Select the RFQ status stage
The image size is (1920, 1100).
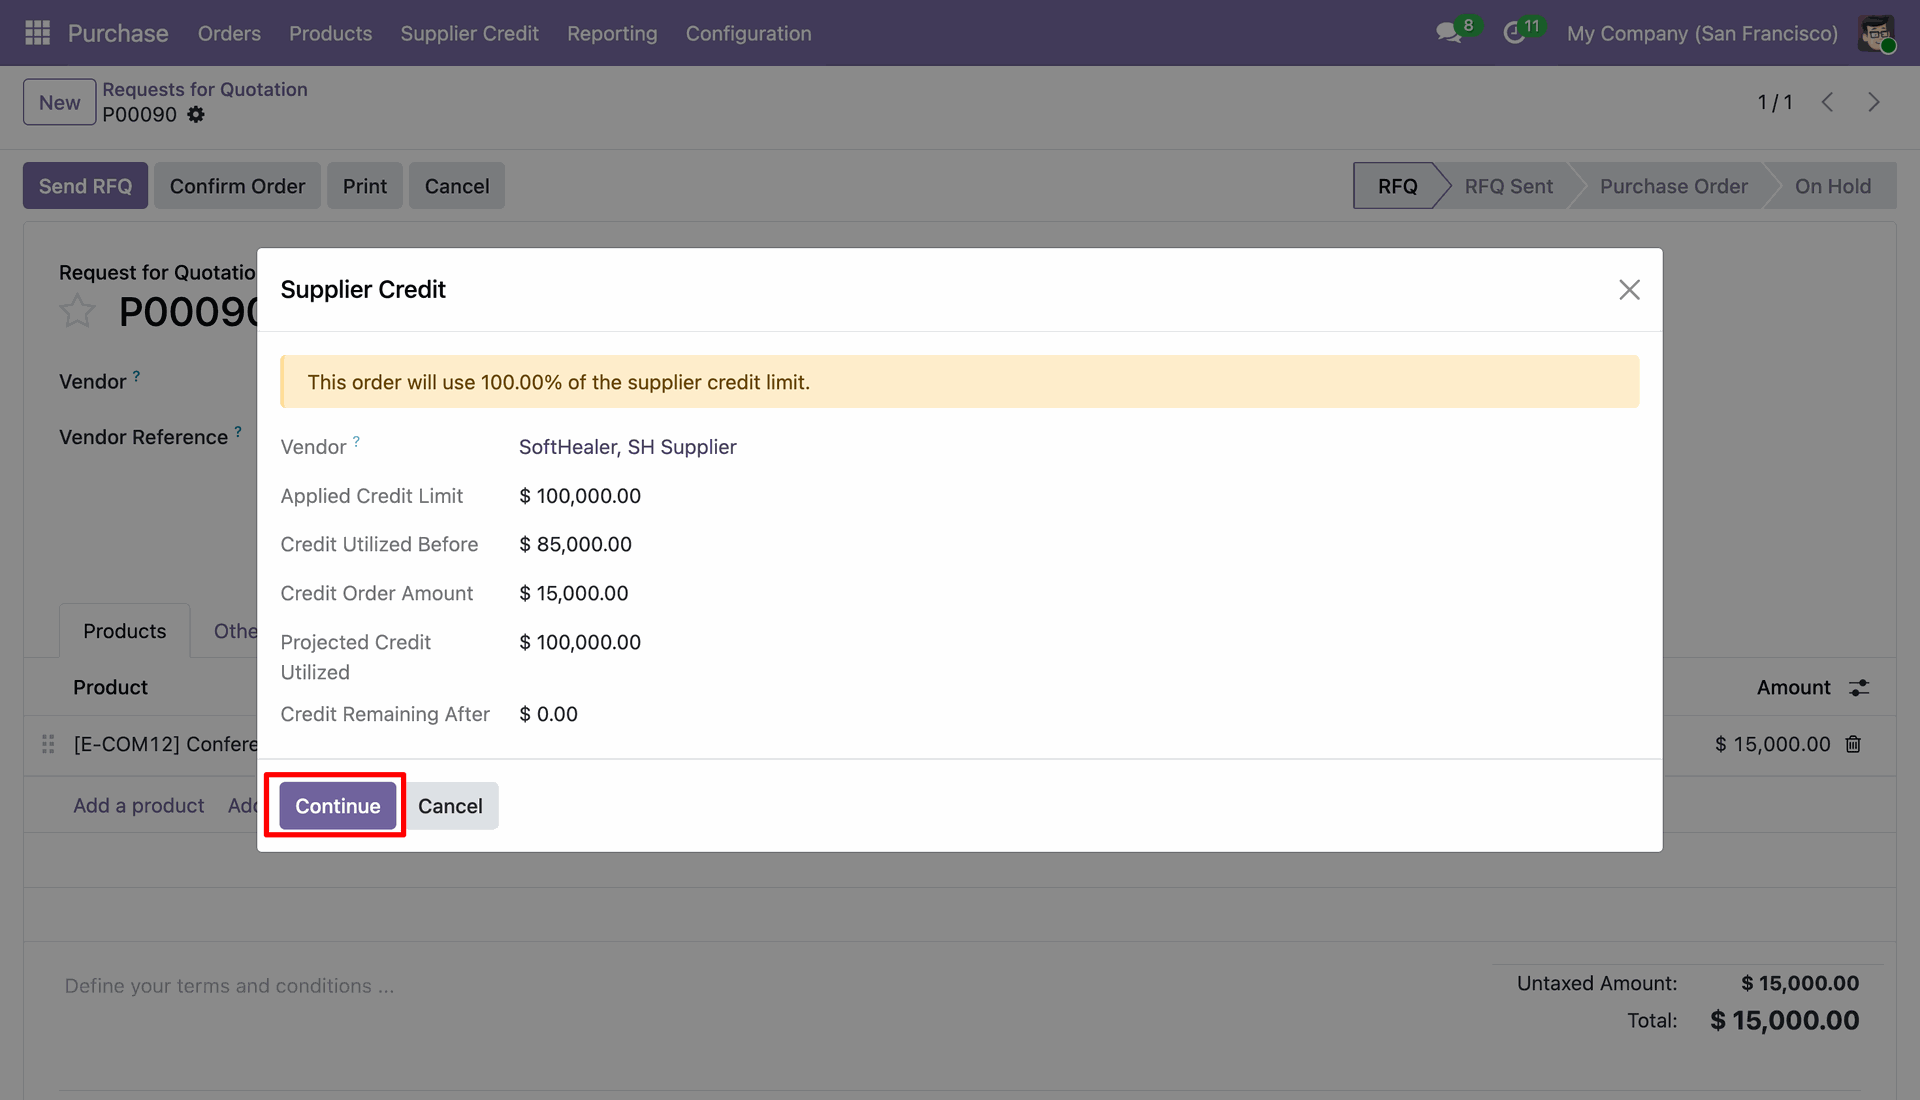(1397, 186)
